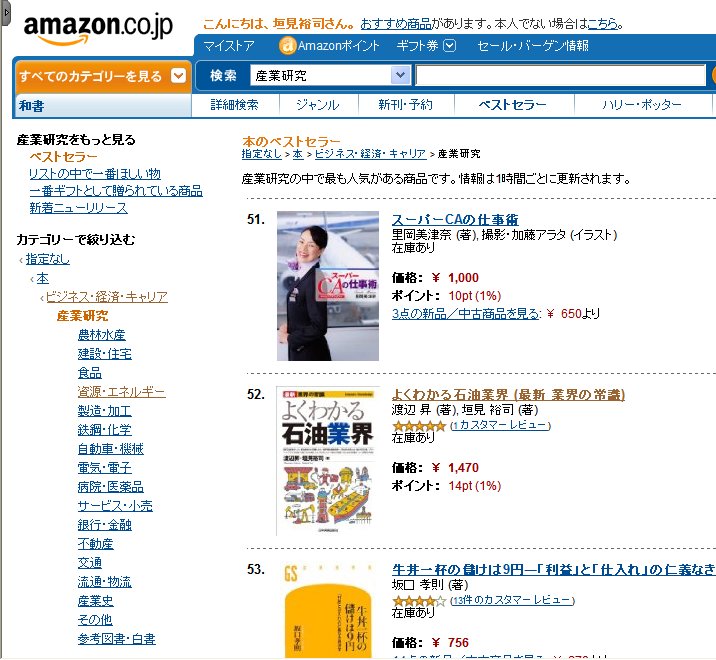Open the ジャンル tab
This screenshot has height=660, width=716.
coord(318,105)
